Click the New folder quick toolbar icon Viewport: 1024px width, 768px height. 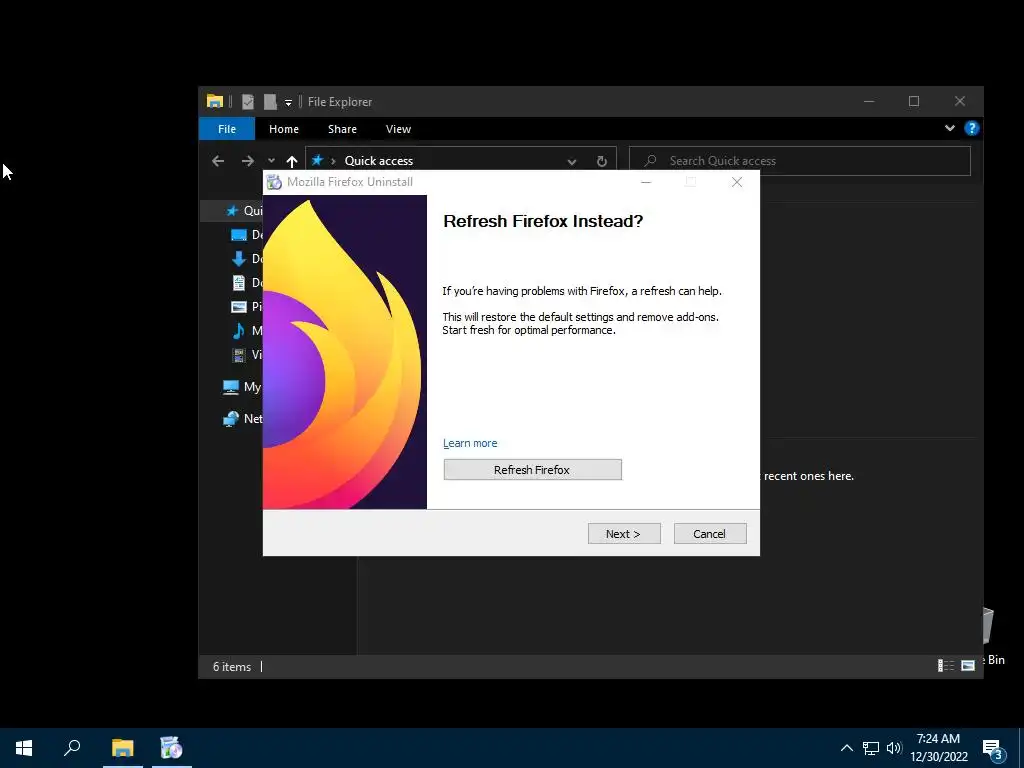click(x=270, y=101)
